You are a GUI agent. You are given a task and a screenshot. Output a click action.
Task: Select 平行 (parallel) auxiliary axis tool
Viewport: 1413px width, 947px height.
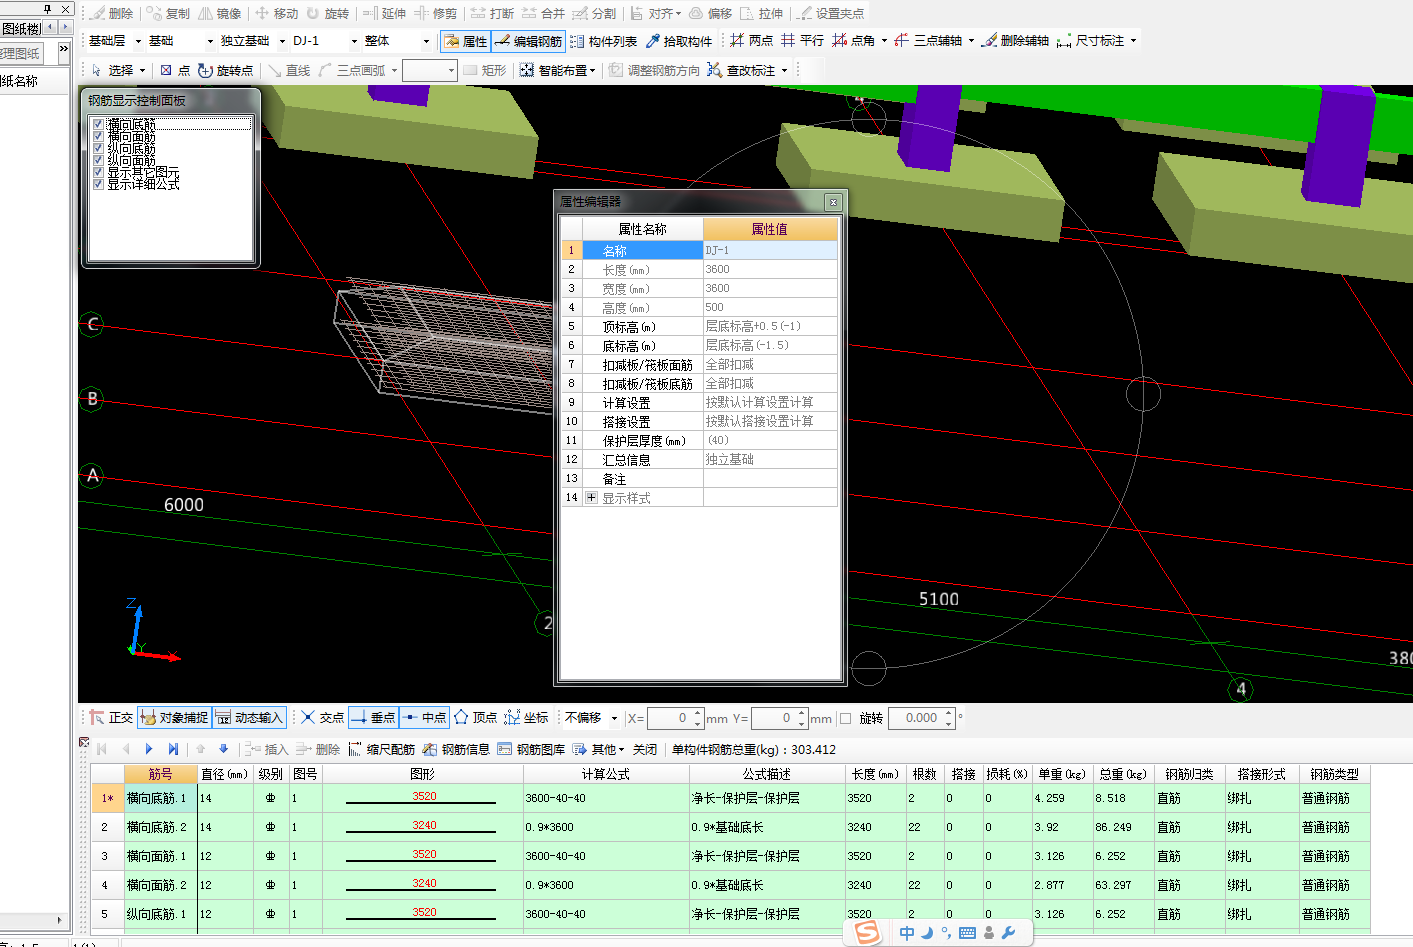802,41
